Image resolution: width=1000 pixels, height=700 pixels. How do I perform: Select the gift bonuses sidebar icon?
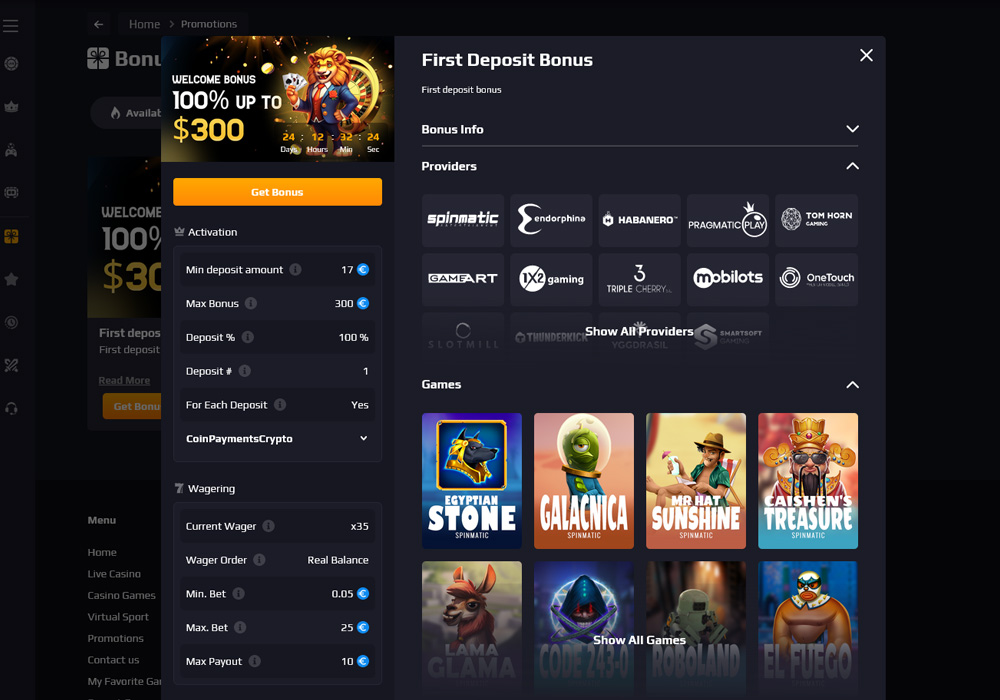(x=11, y=236)
